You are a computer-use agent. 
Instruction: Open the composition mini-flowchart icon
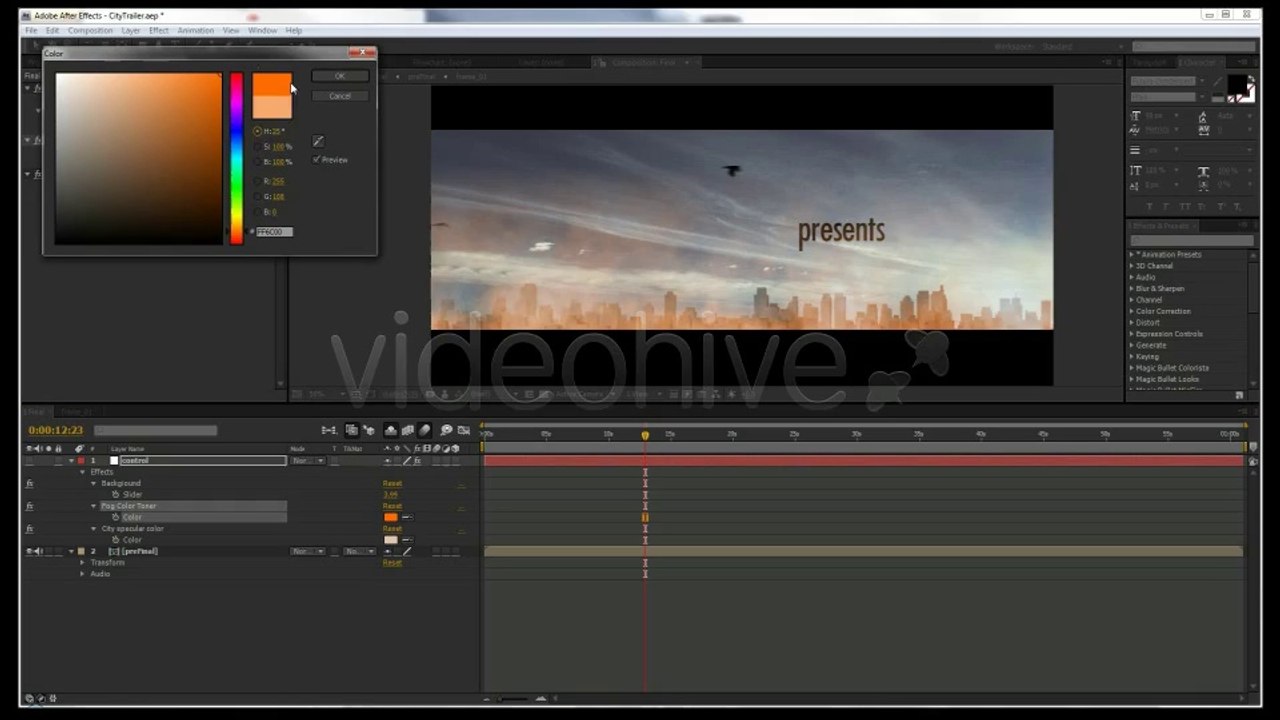(x=329, y=431)
